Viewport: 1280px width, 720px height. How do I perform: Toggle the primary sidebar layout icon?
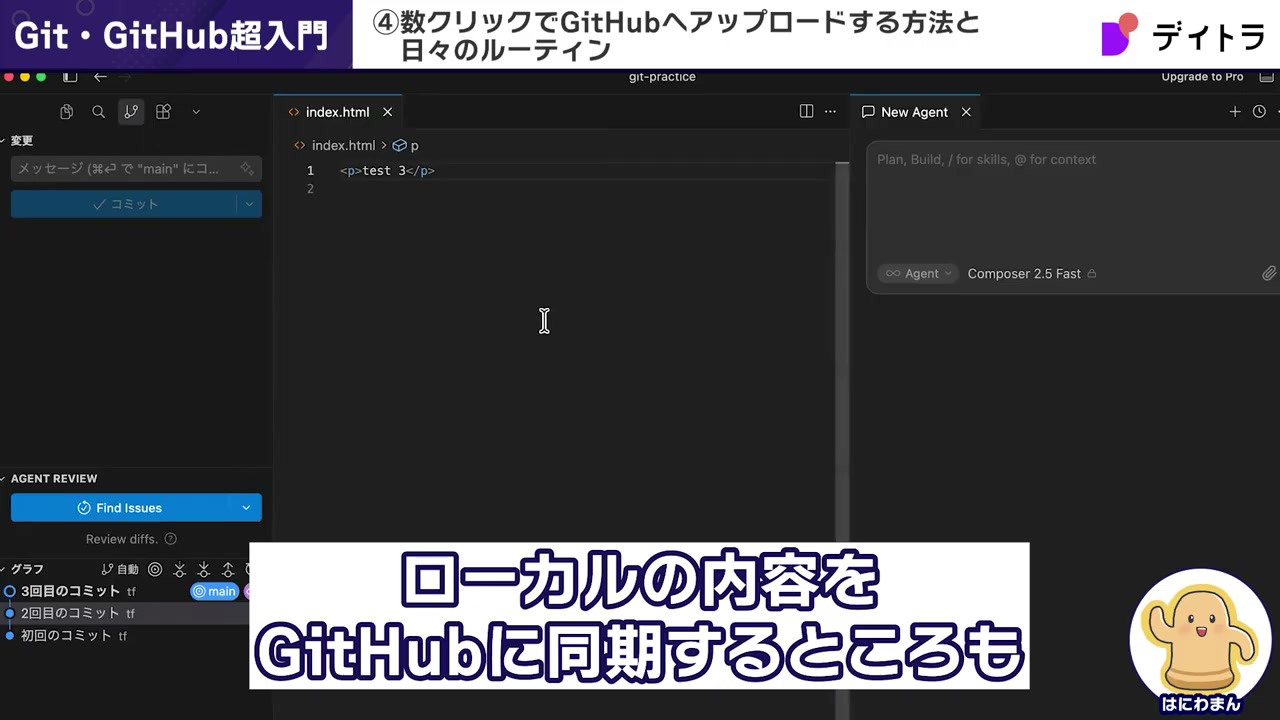(70, 77)
